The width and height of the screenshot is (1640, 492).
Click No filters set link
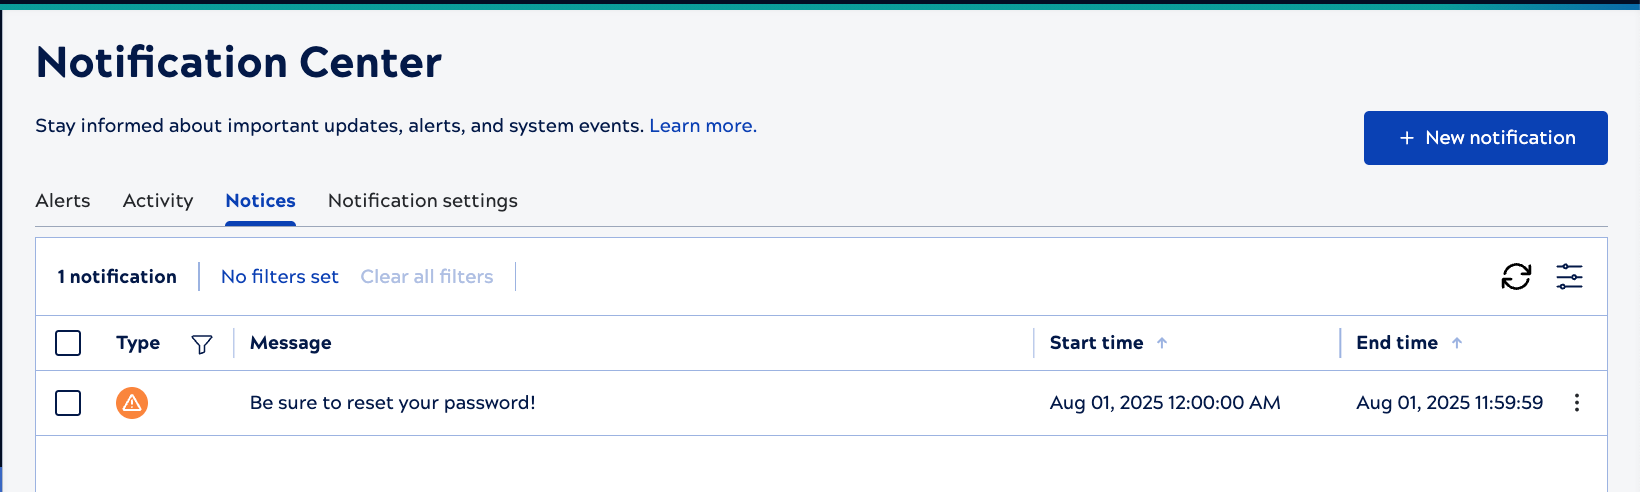pos(280,277)
